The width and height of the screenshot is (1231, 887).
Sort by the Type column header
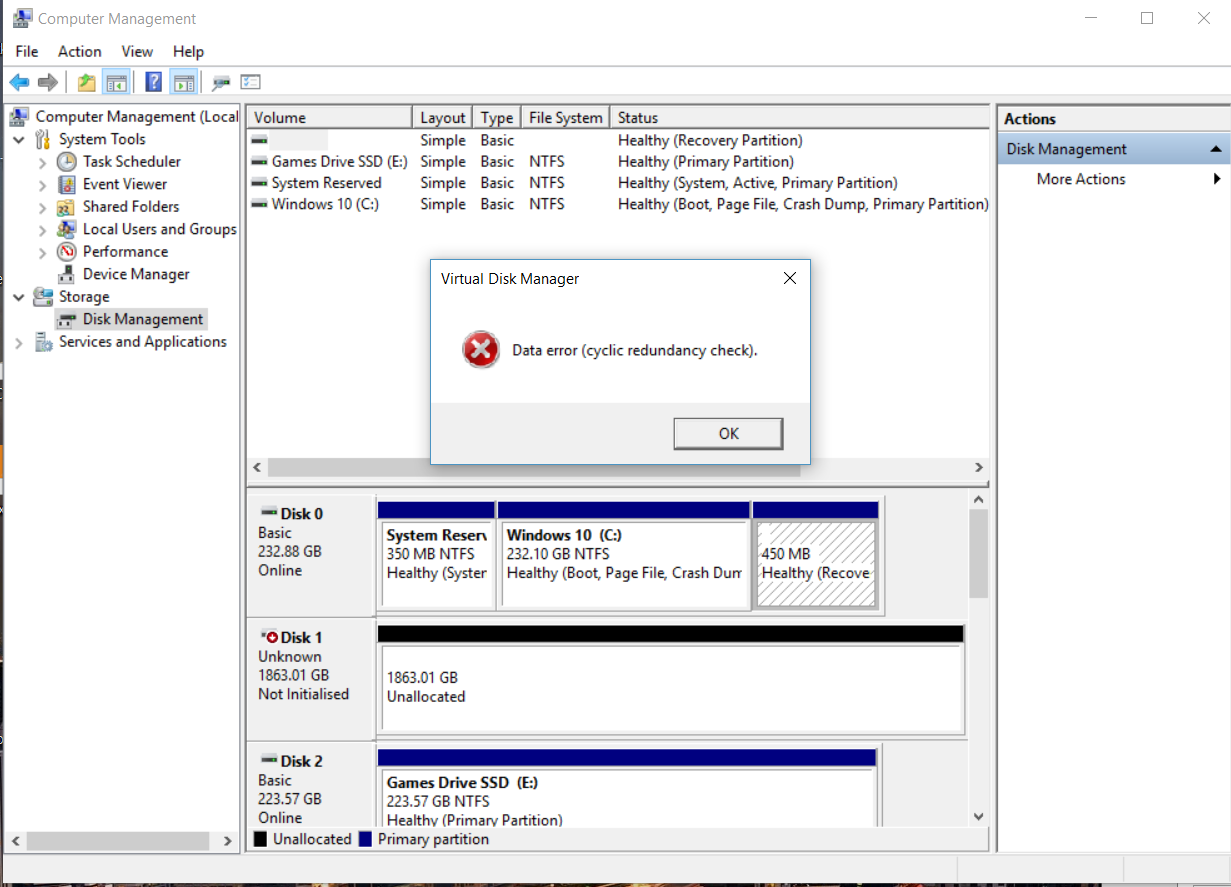(497, 117)
